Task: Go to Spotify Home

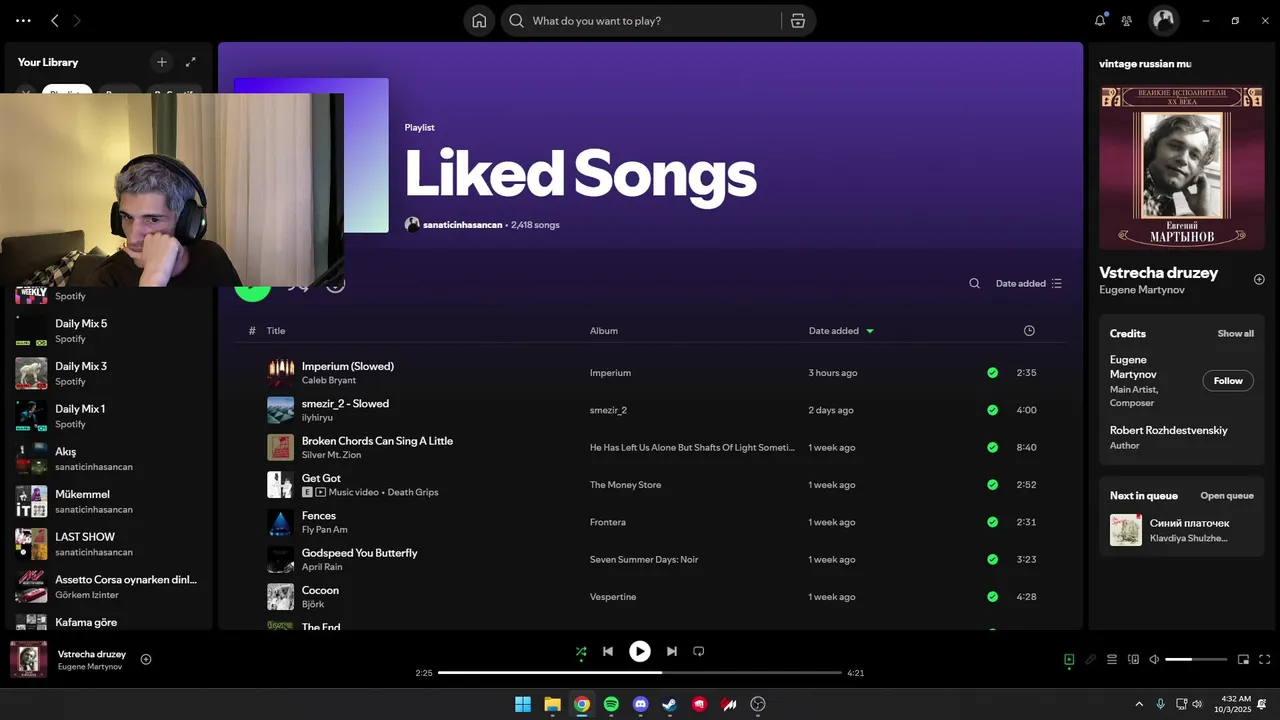Action: 479,20
